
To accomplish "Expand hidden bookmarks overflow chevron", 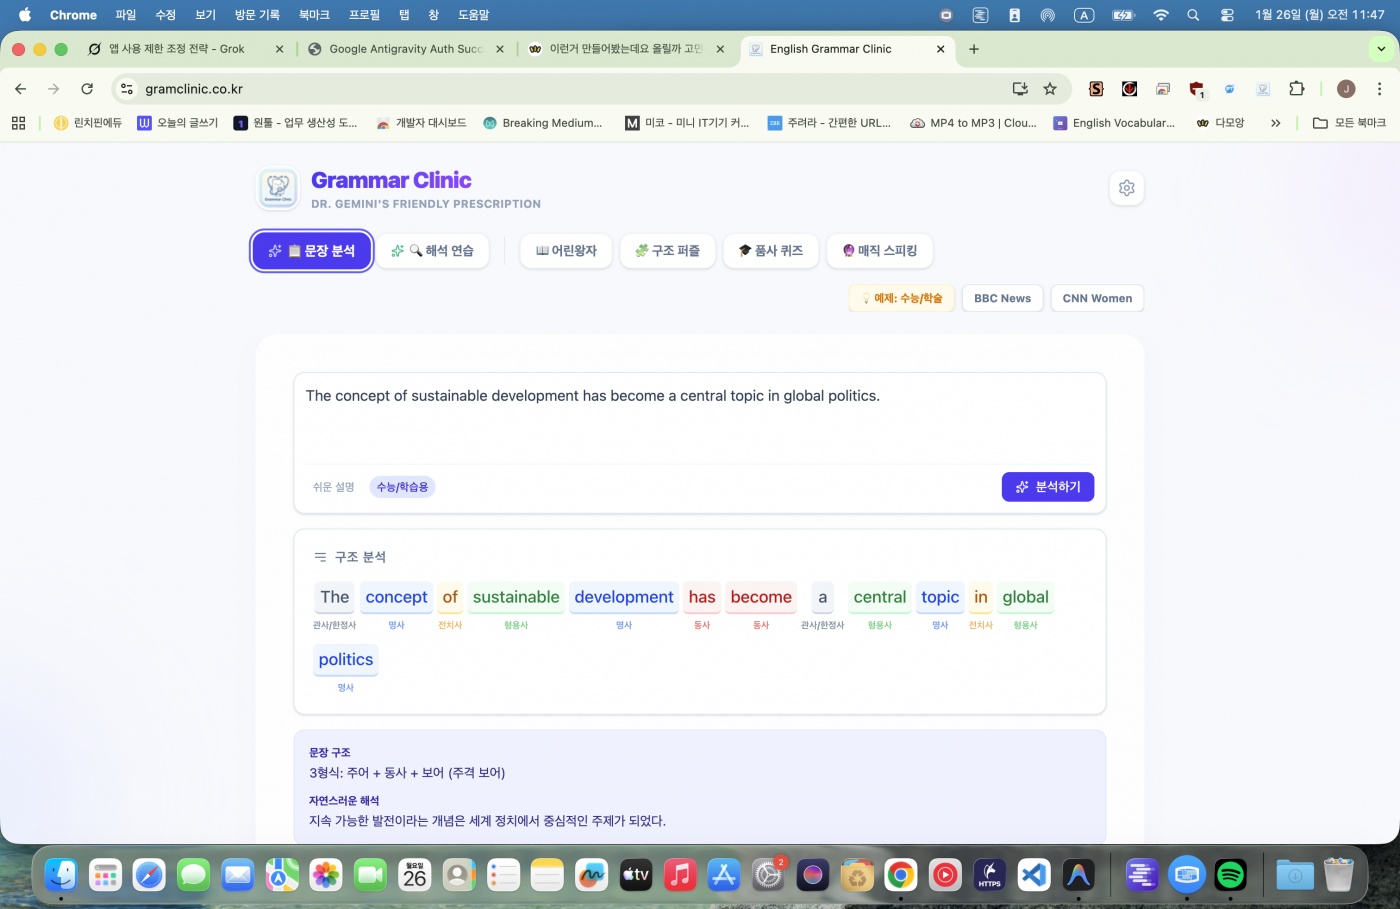I will pos(1275,123).
